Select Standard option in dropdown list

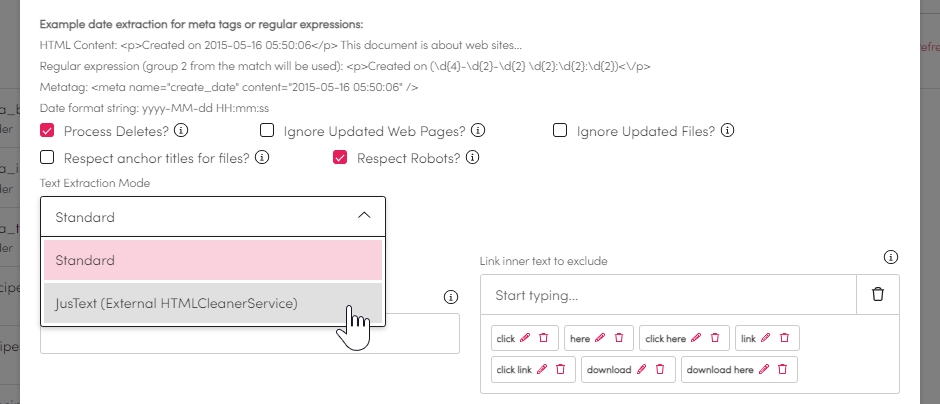[x=212, y=260]
